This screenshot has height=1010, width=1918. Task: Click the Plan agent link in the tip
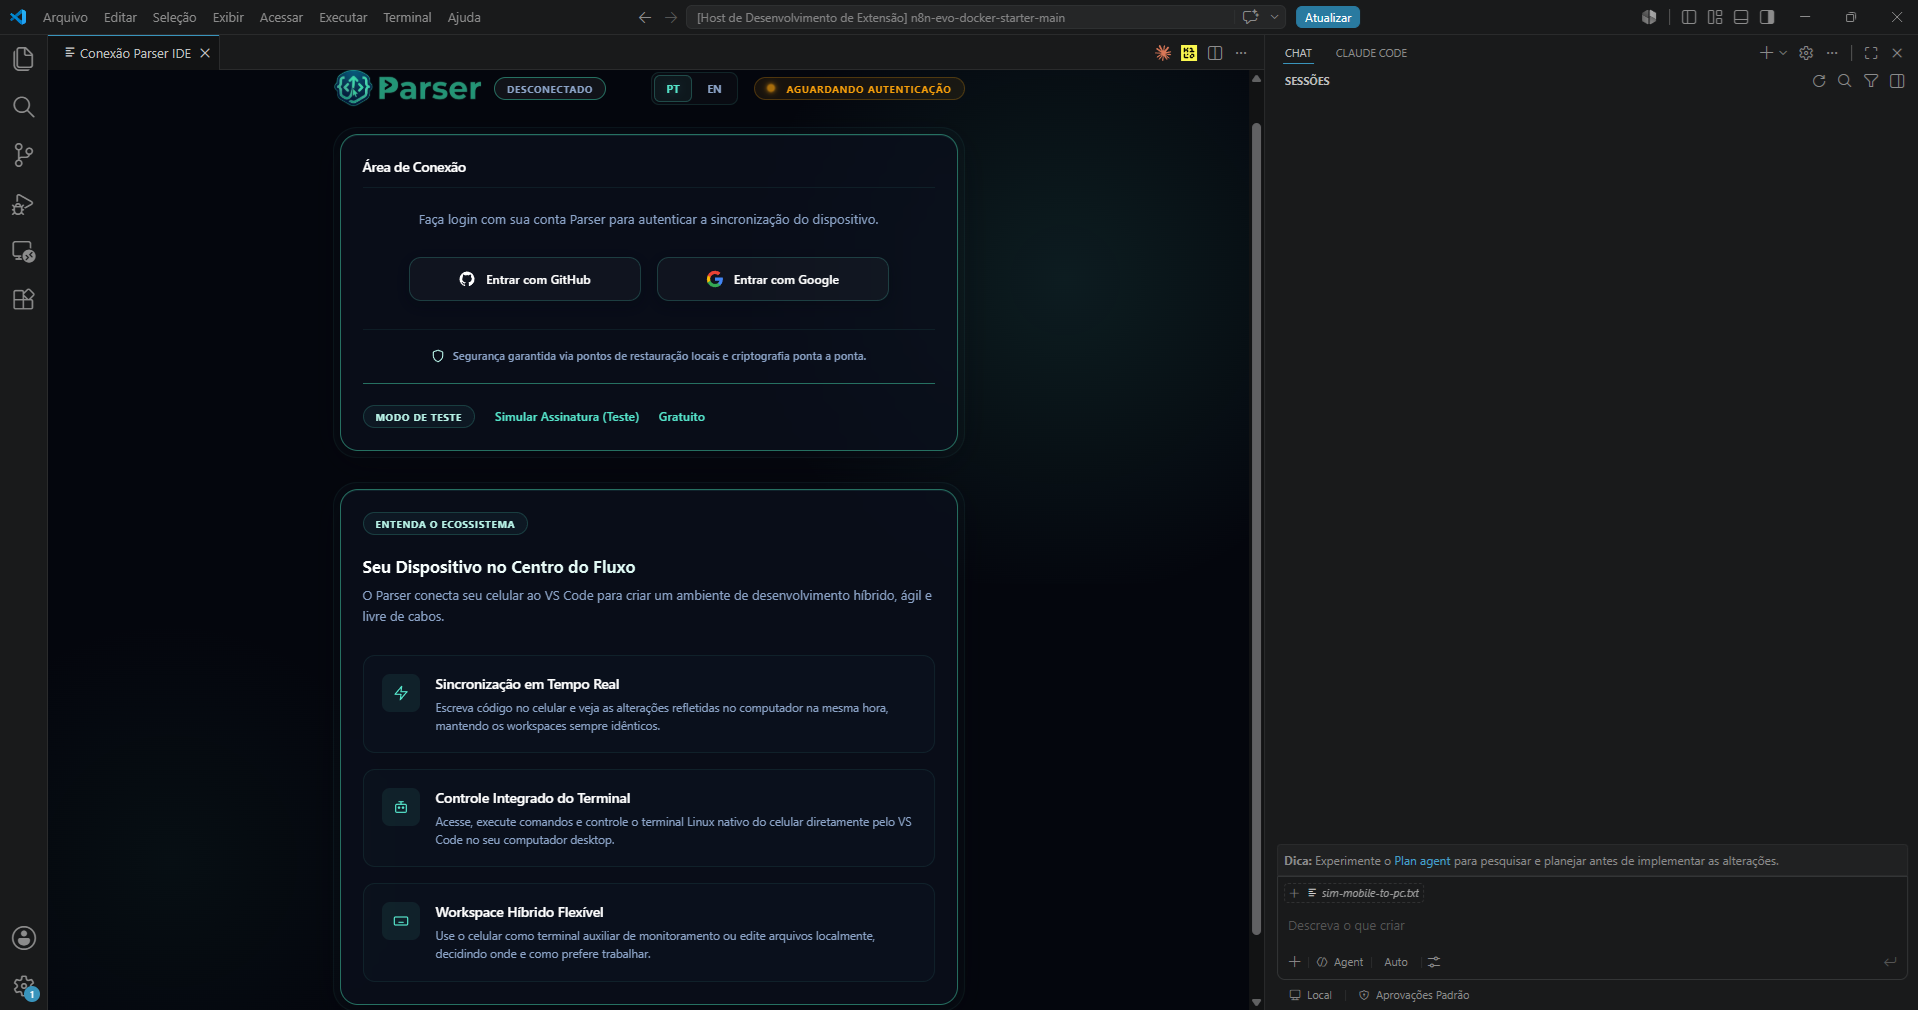(x=1422, y=861)
